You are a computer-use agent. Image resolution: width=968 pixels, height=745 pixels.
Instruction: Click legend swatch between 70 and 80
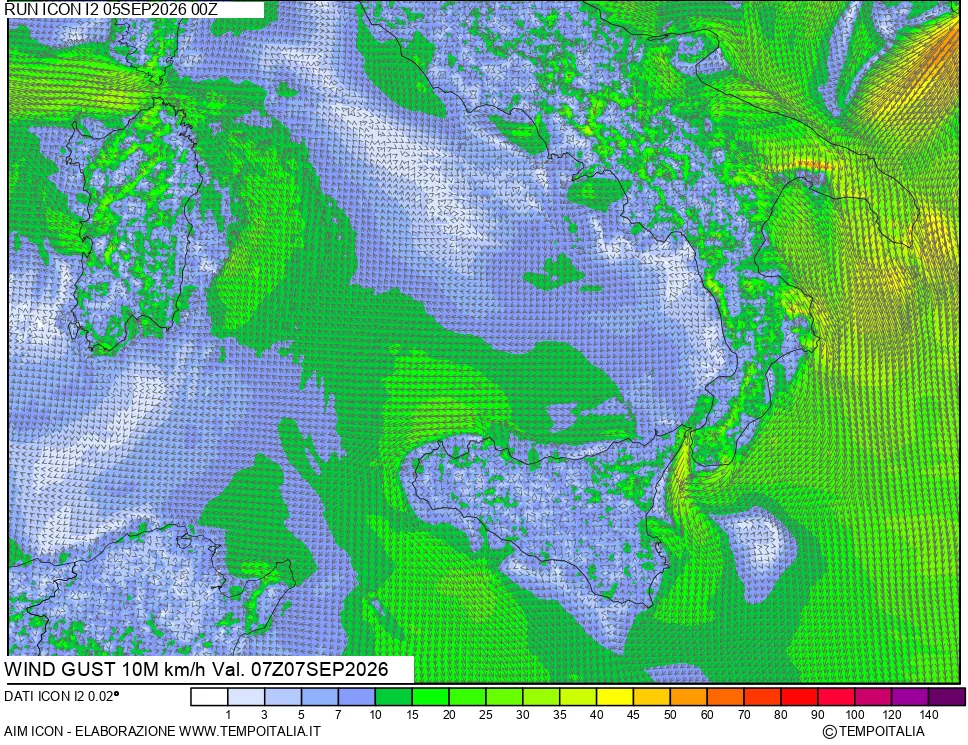point(762,697)
